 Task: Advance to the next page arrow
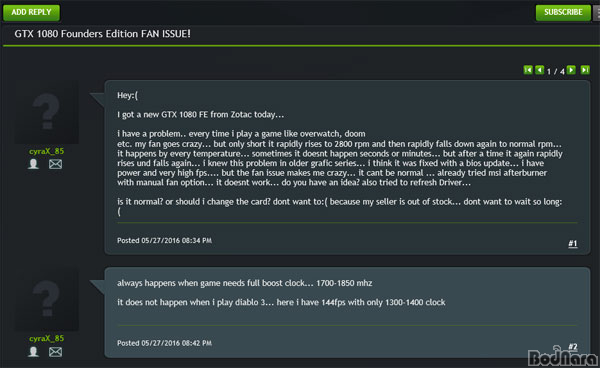coord(571,70)
